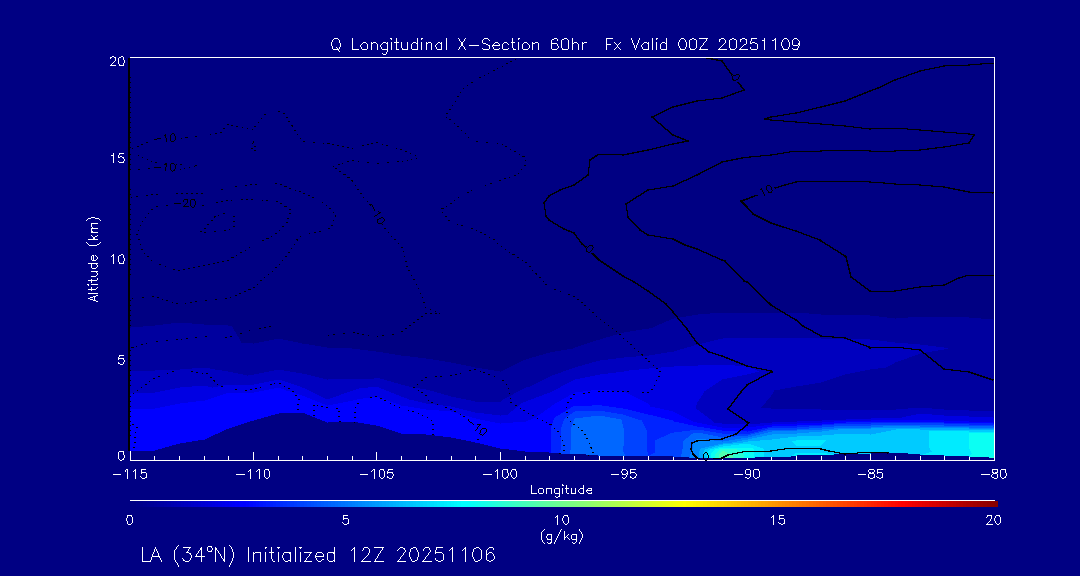The width and height of the screenshot is (1080, 576).
Task: Click the colorbar's 10 value label
Action: click(x=561, y=520)
